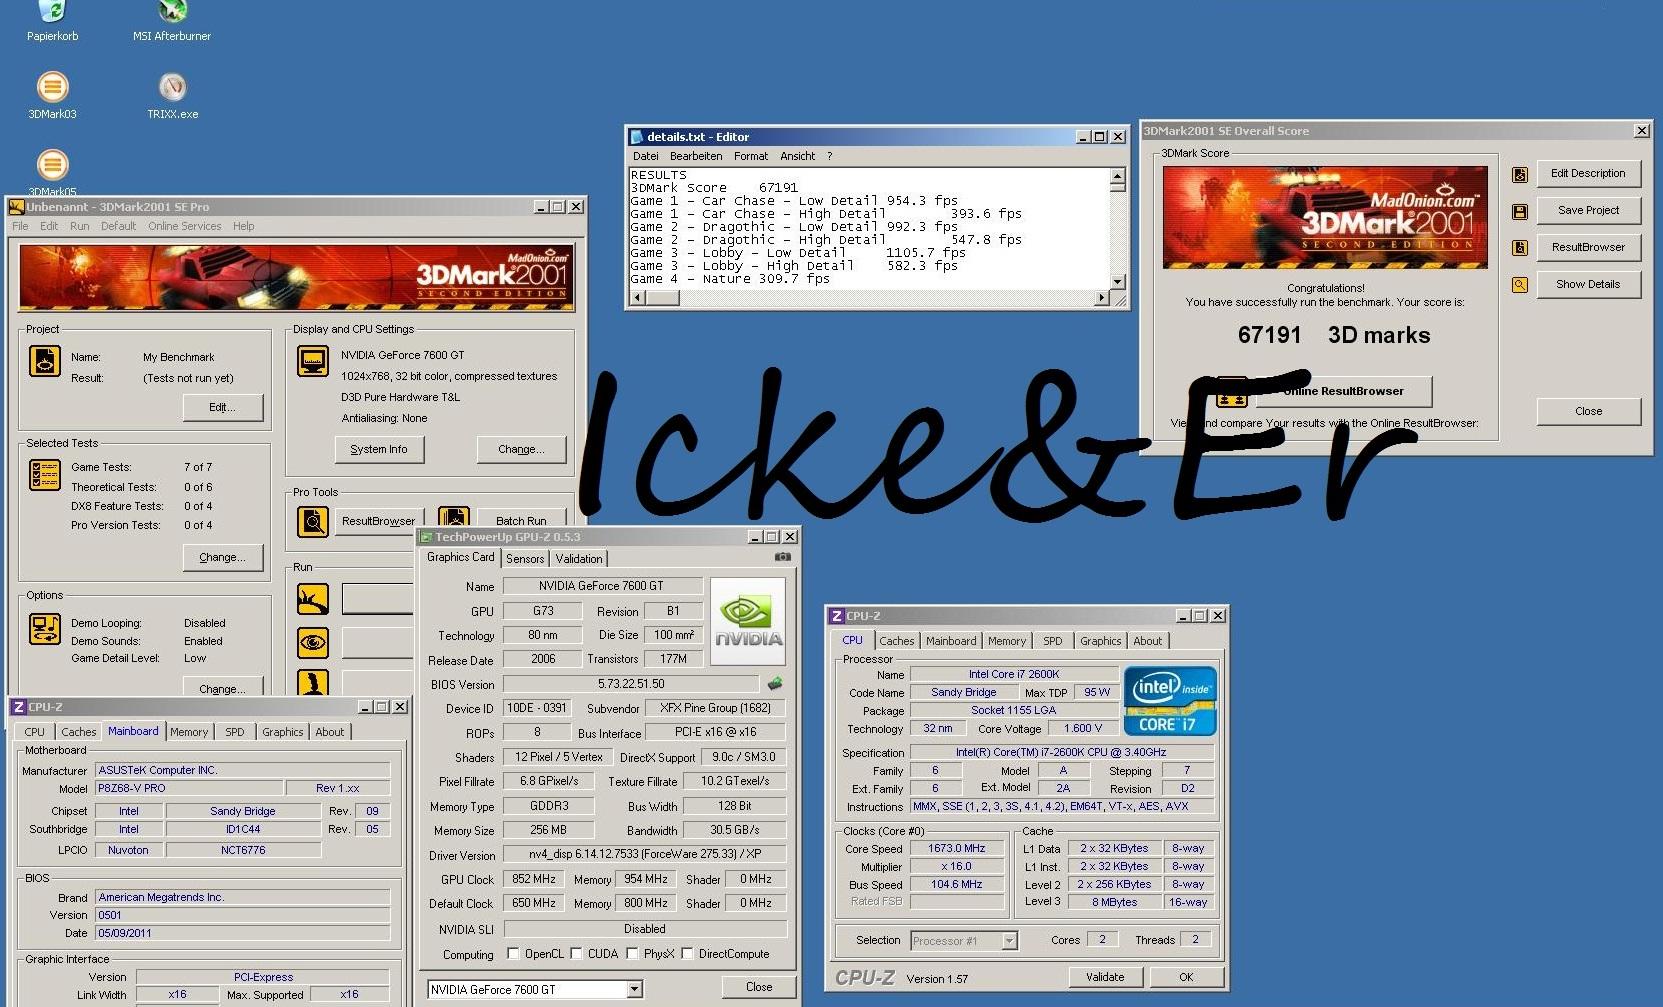Click the 3DMark2001 banner in main window
Viewport: 1663px width, 1007px height.
(297, 277)
